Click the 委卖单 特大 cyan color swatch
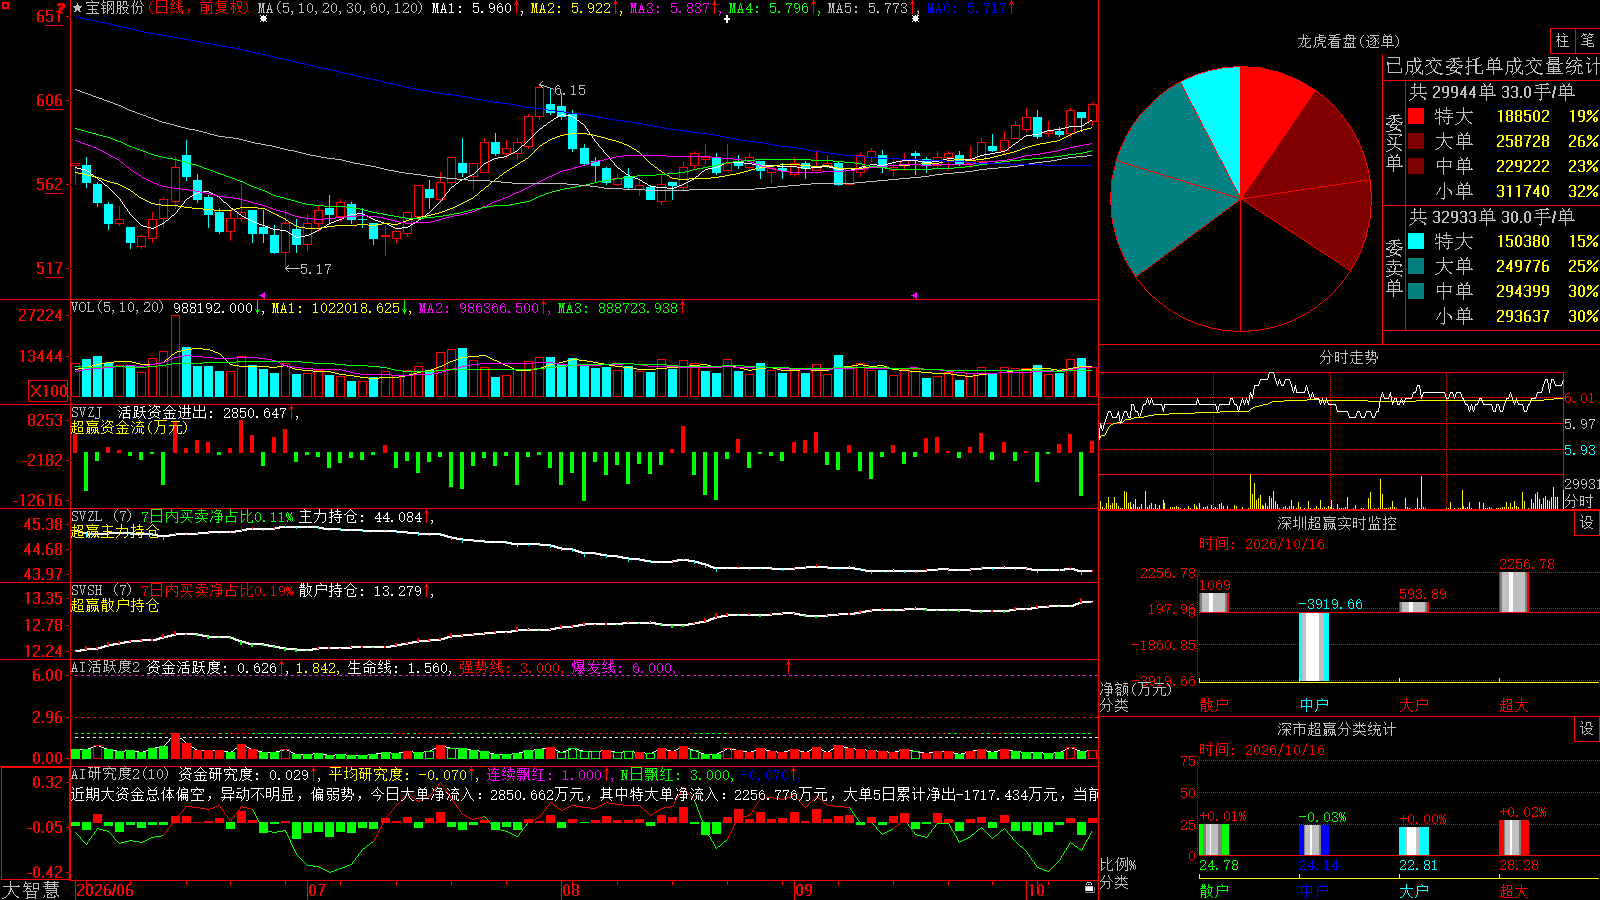 [1416, 241]
